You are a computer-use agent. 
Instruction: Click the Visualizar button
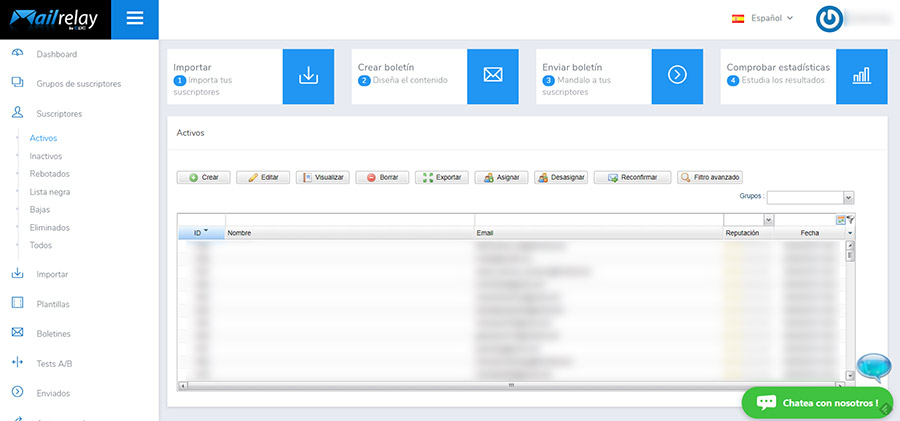point(323,177)
